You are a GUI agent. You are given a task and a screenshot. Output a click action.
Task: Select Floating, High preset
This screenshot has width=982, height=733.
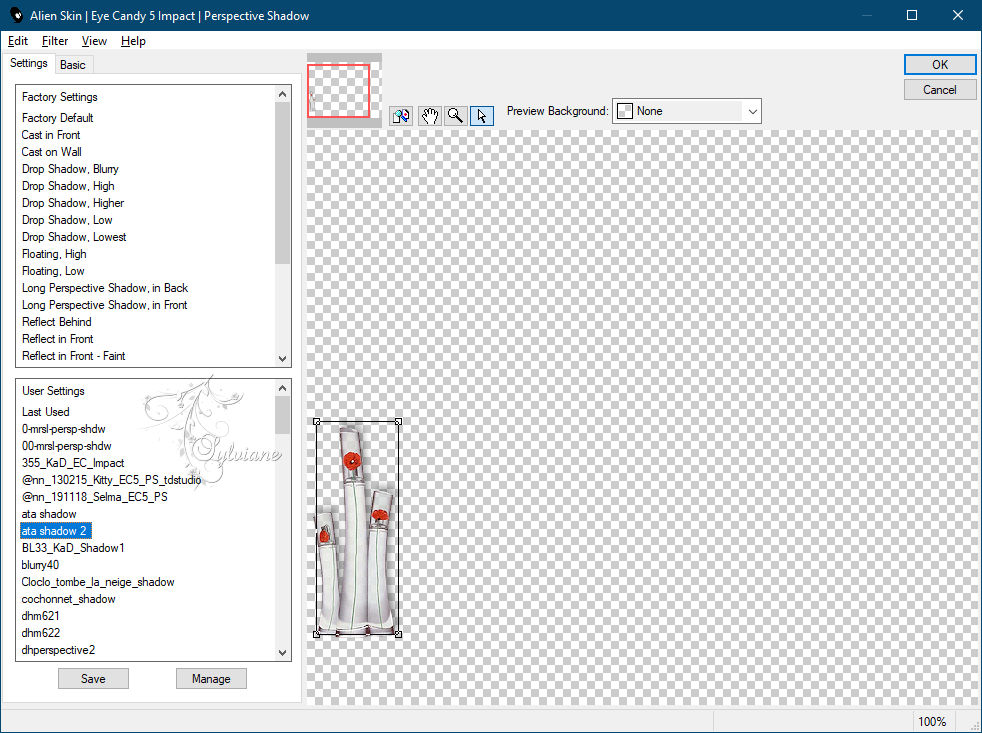pos(54,254)
